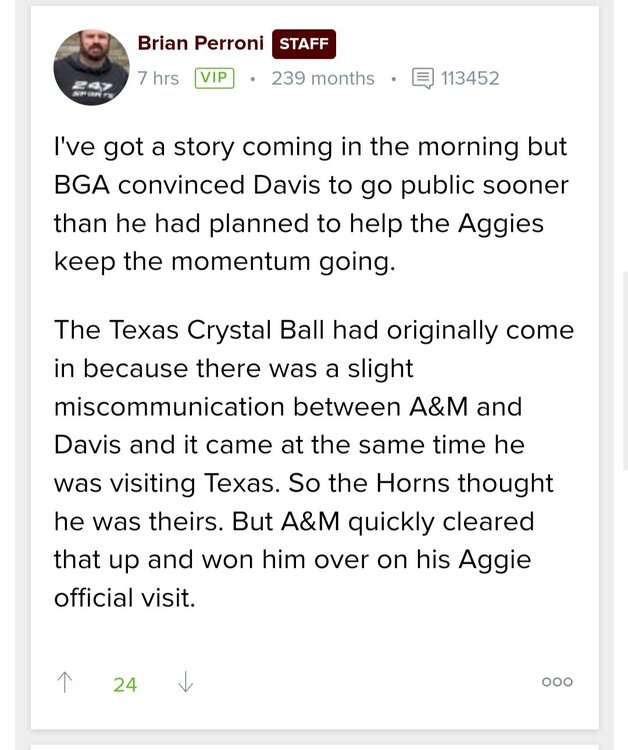Click the "7 hrs" post timestamp

[158, 78]
